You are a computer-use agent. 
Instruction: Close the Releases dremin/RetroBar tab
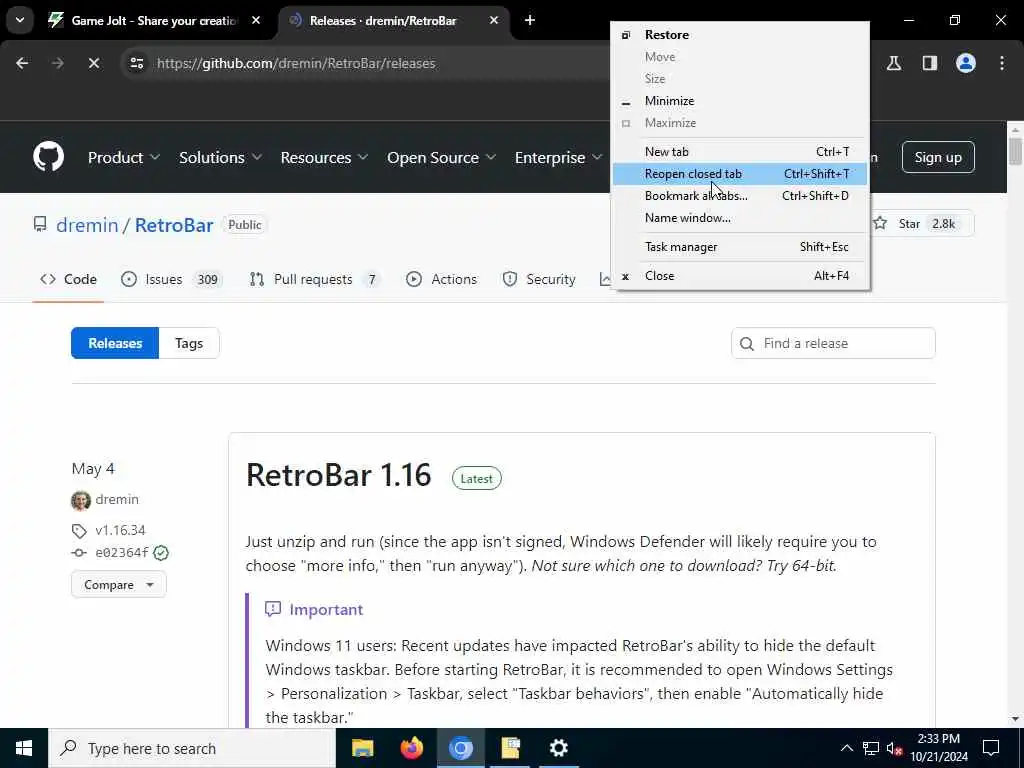[x=494, y=20]
